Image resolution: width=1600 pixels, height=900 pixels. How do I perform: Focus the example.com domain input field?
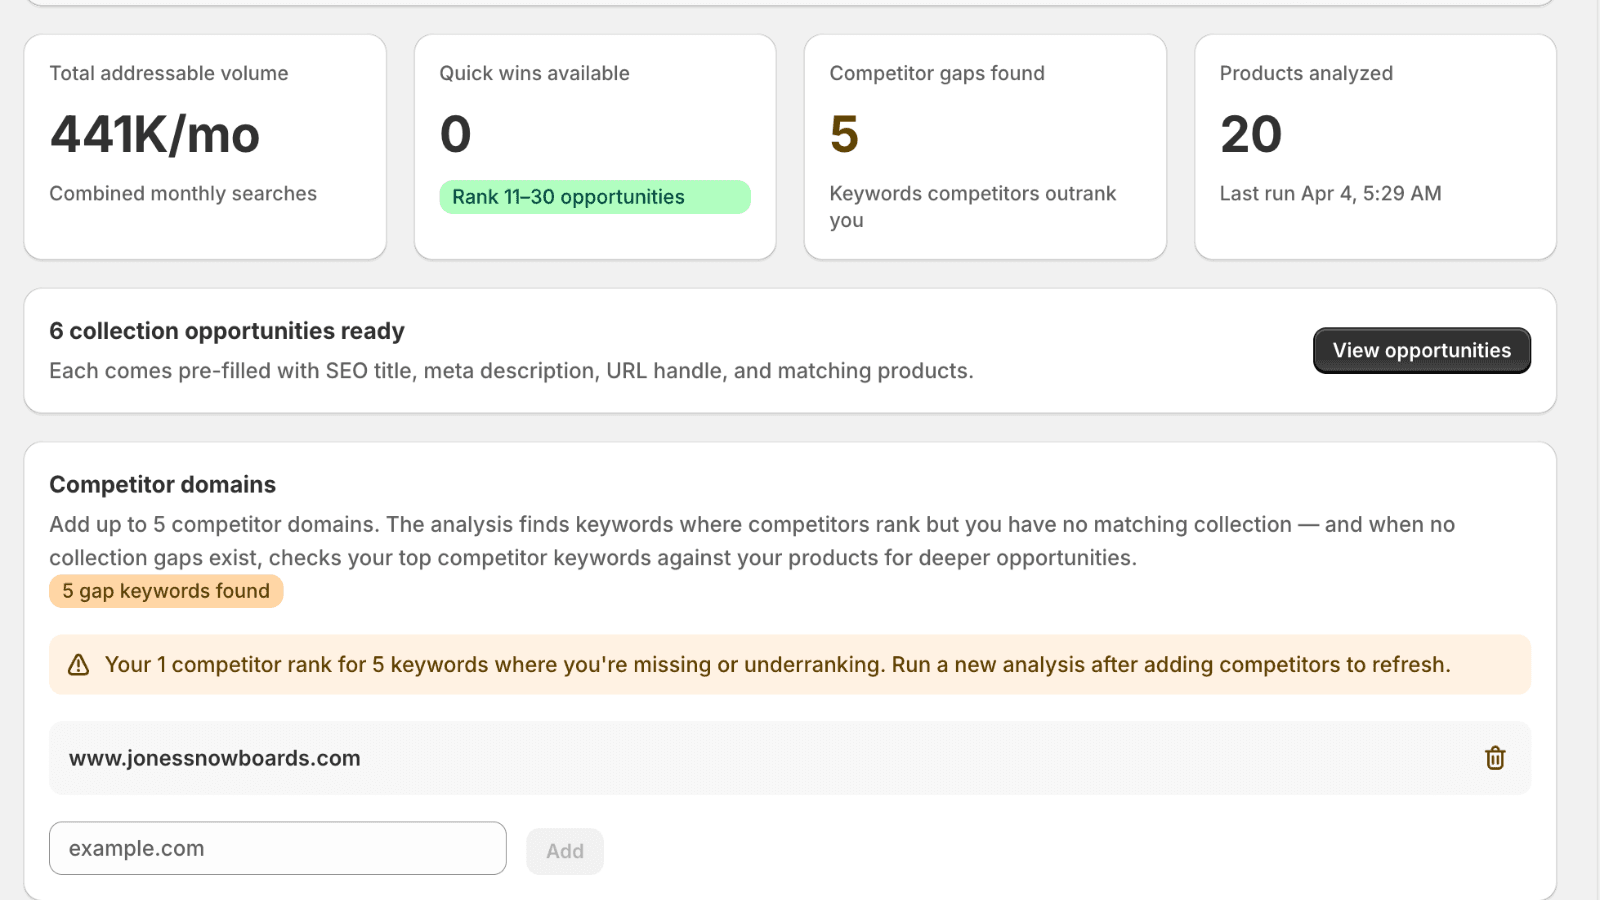278,848
